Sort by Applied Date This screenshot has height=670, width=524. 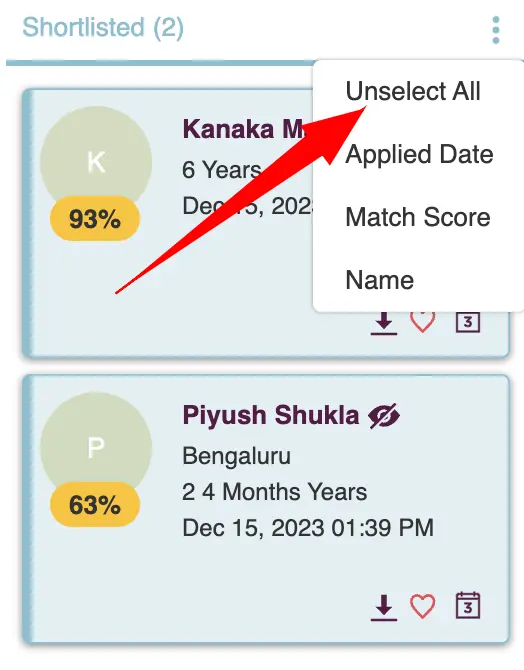point(419,154)
